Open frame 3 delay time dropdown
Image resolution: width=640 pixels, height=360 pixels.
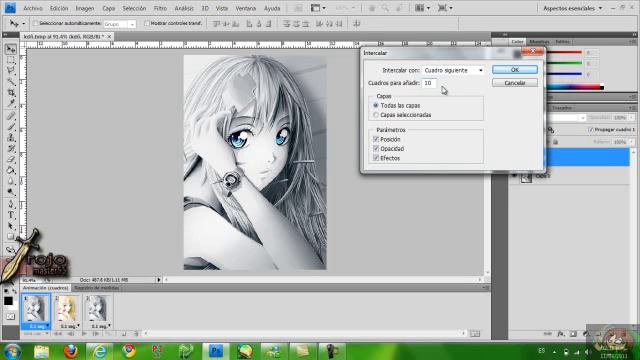click(109, 326)
